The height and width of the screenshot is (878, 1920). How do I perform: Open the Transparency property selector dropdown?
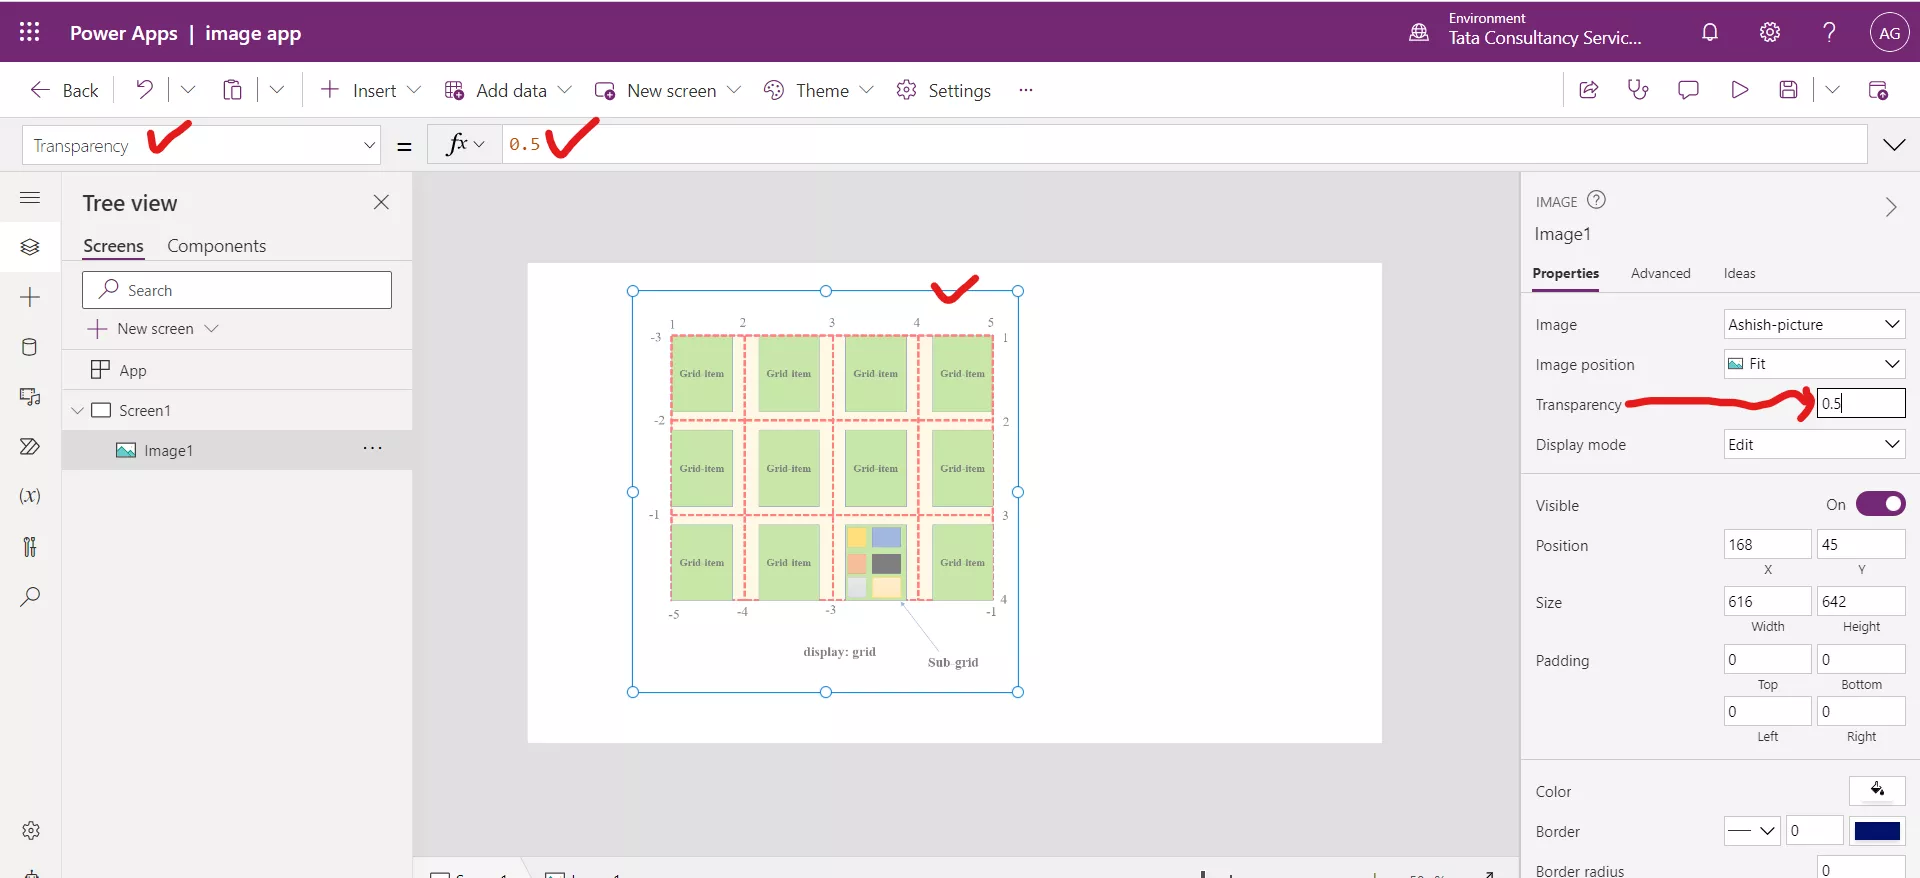tap(201, 145)
